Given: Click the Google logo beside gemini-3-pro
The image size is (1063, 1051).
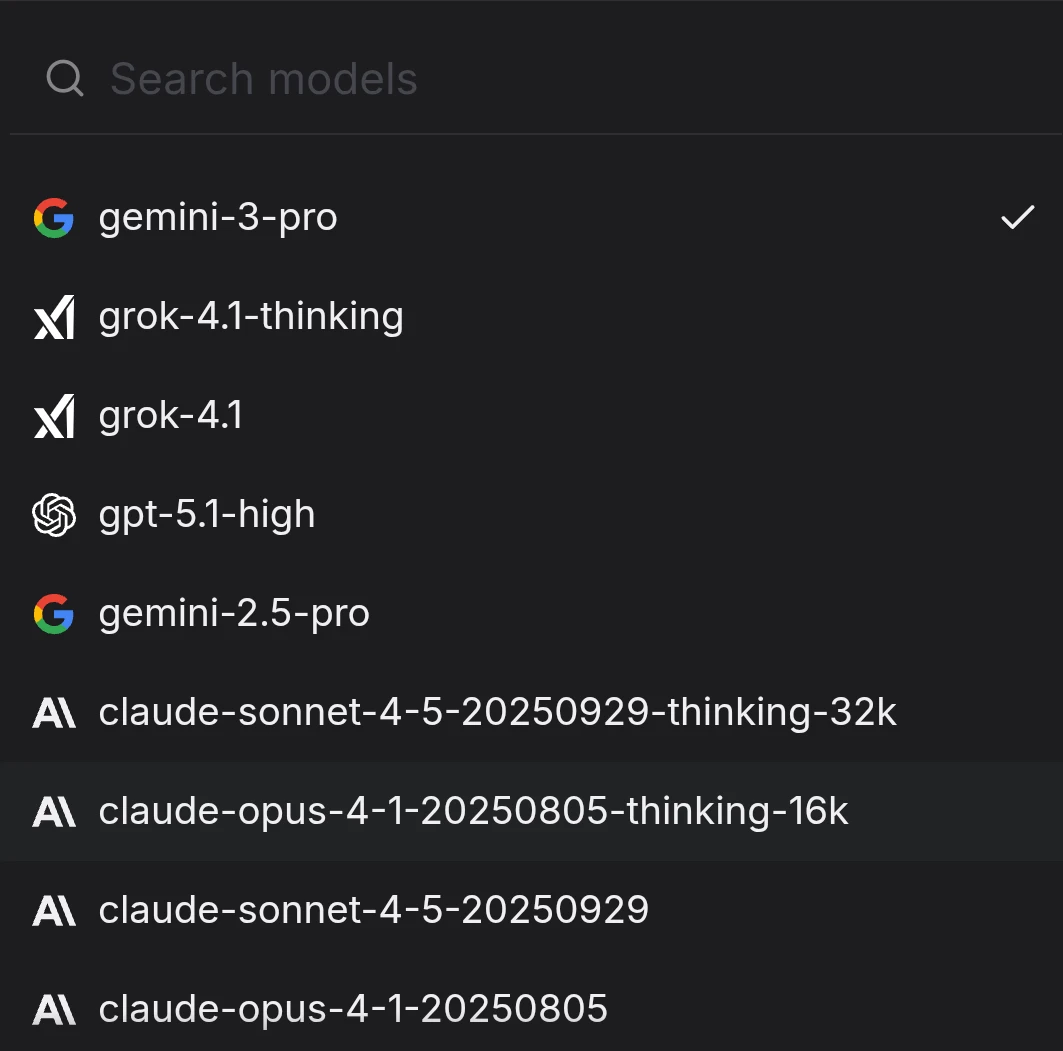Looking at the screenshot, I should click(x=53, y=218).
